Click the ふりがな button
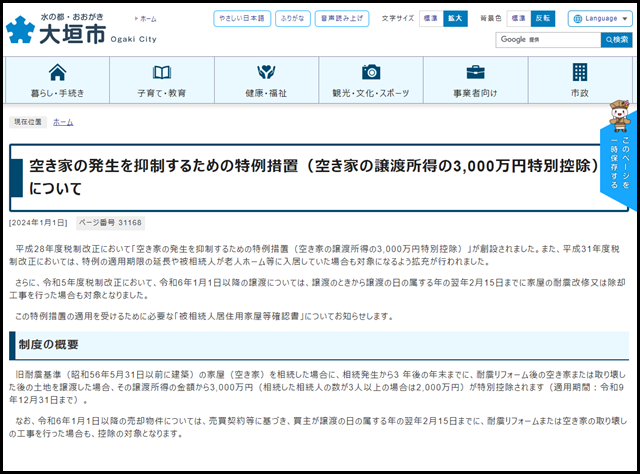This screenshot has height=474, width=640. 293,18
